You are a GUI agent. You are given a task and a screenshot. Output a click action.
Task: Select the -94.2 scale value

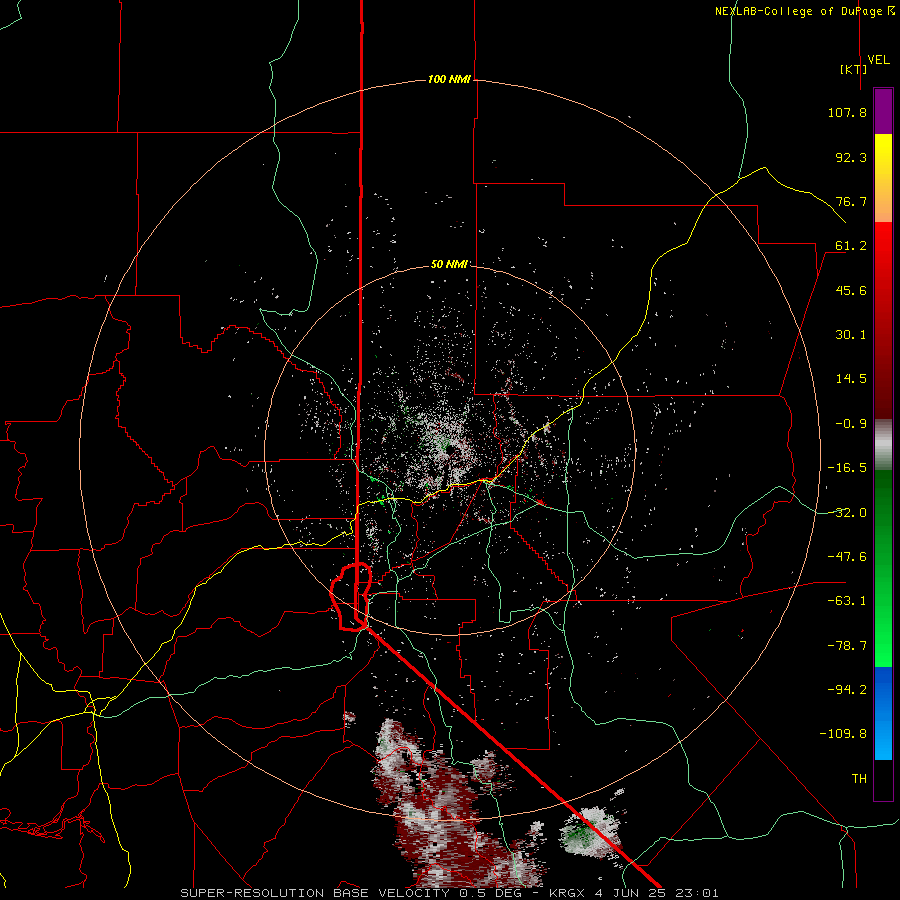(847, 690)
